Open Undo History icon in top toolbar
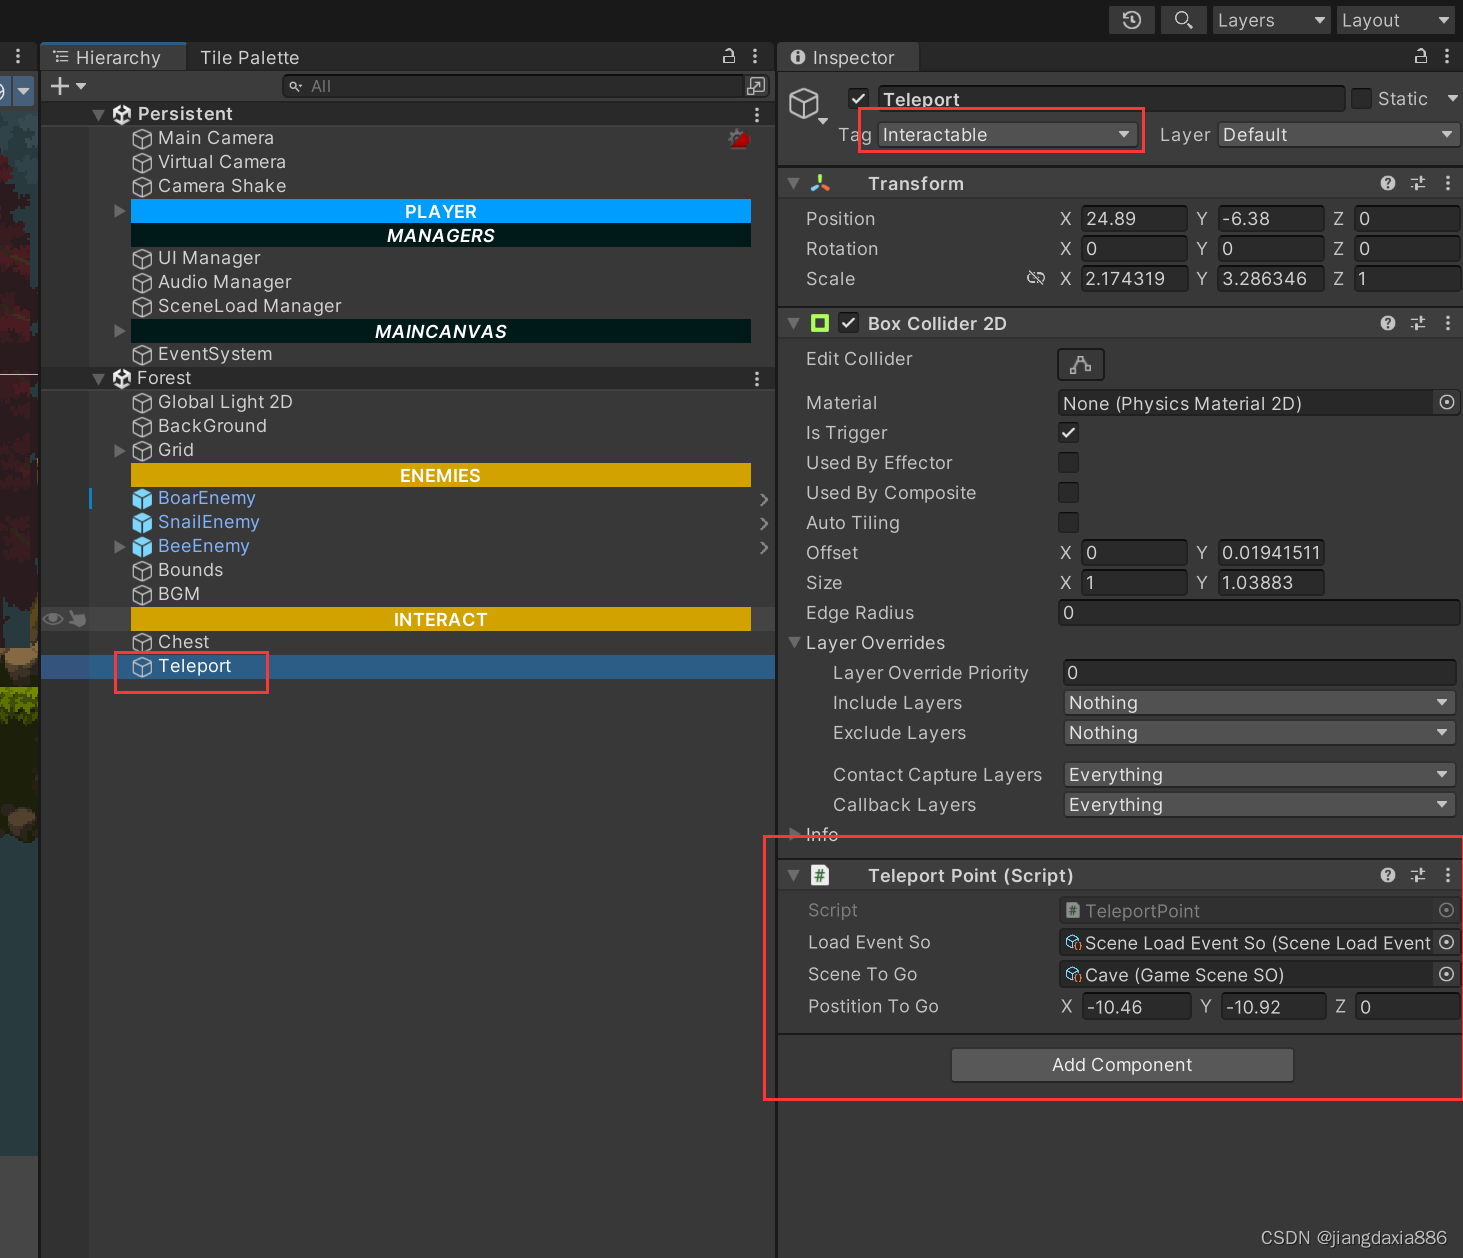Image resolution: width=1463 pixels, height=1258 pixels. (x=1132, y=20)
